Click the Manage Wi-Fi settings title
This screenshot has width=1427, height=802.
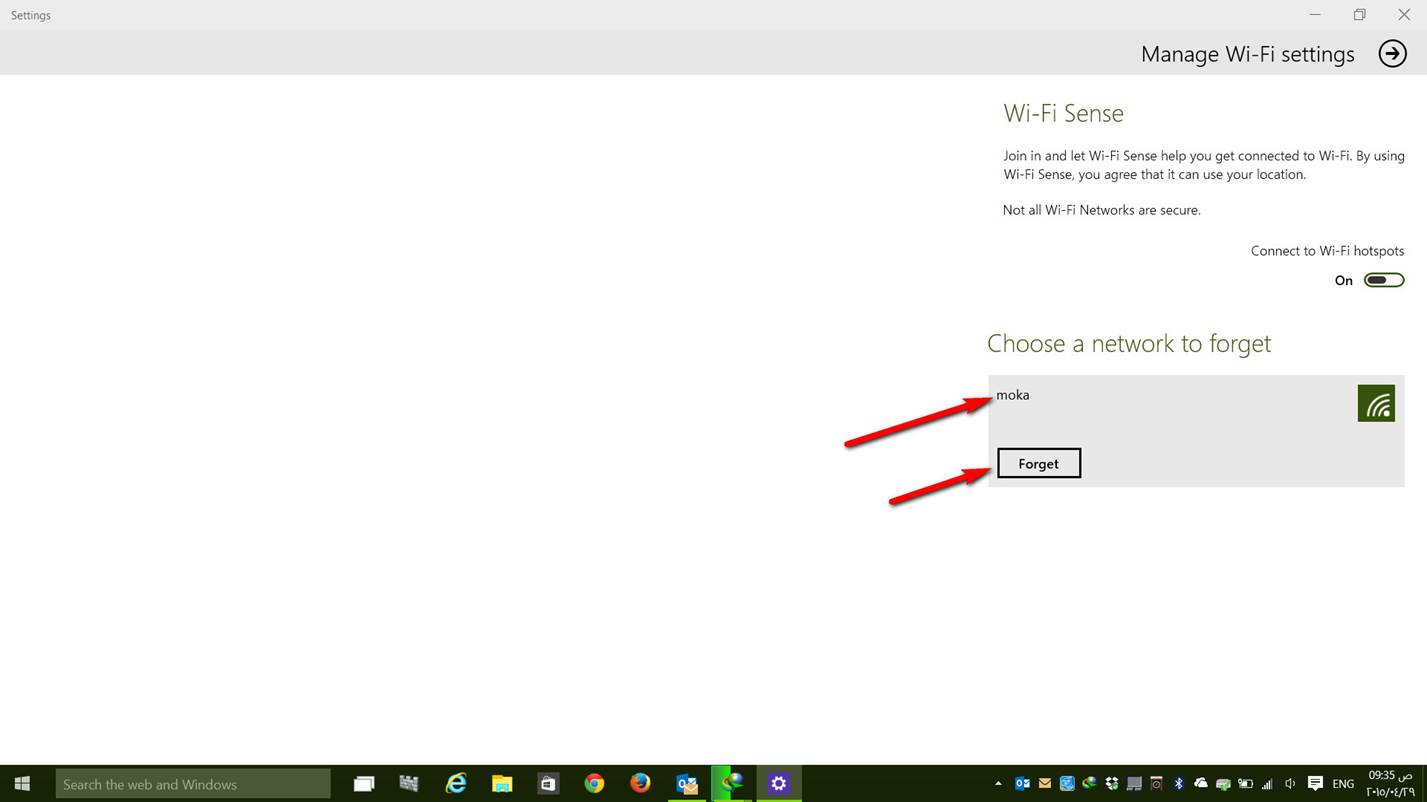click(x=1248, y=54)
